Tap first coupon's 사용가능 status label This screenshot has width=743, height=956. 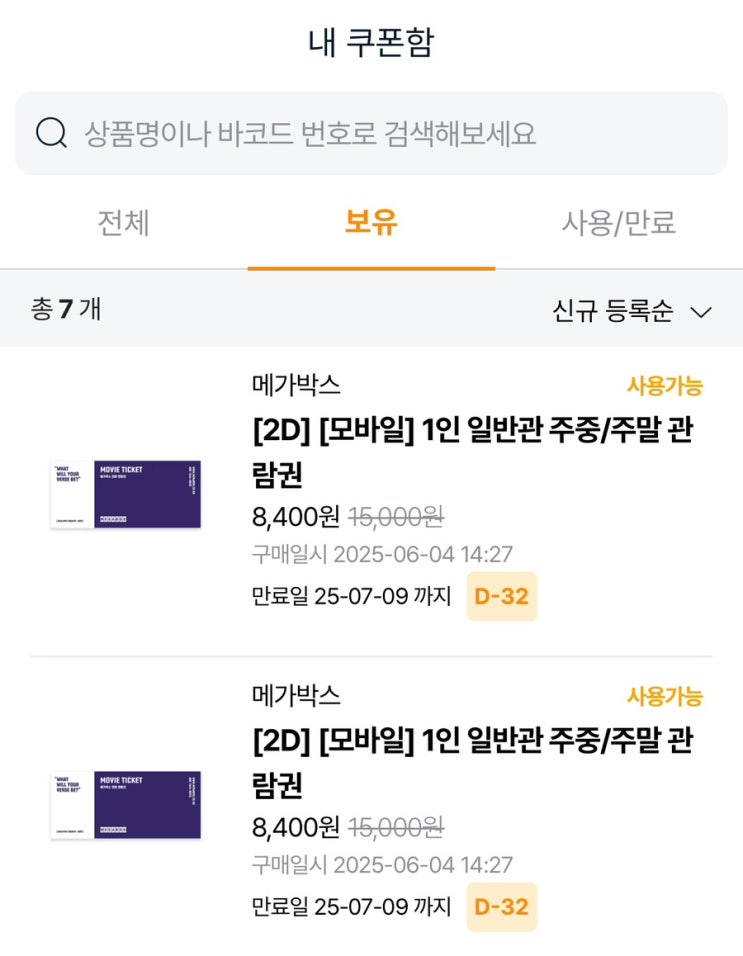664,386
